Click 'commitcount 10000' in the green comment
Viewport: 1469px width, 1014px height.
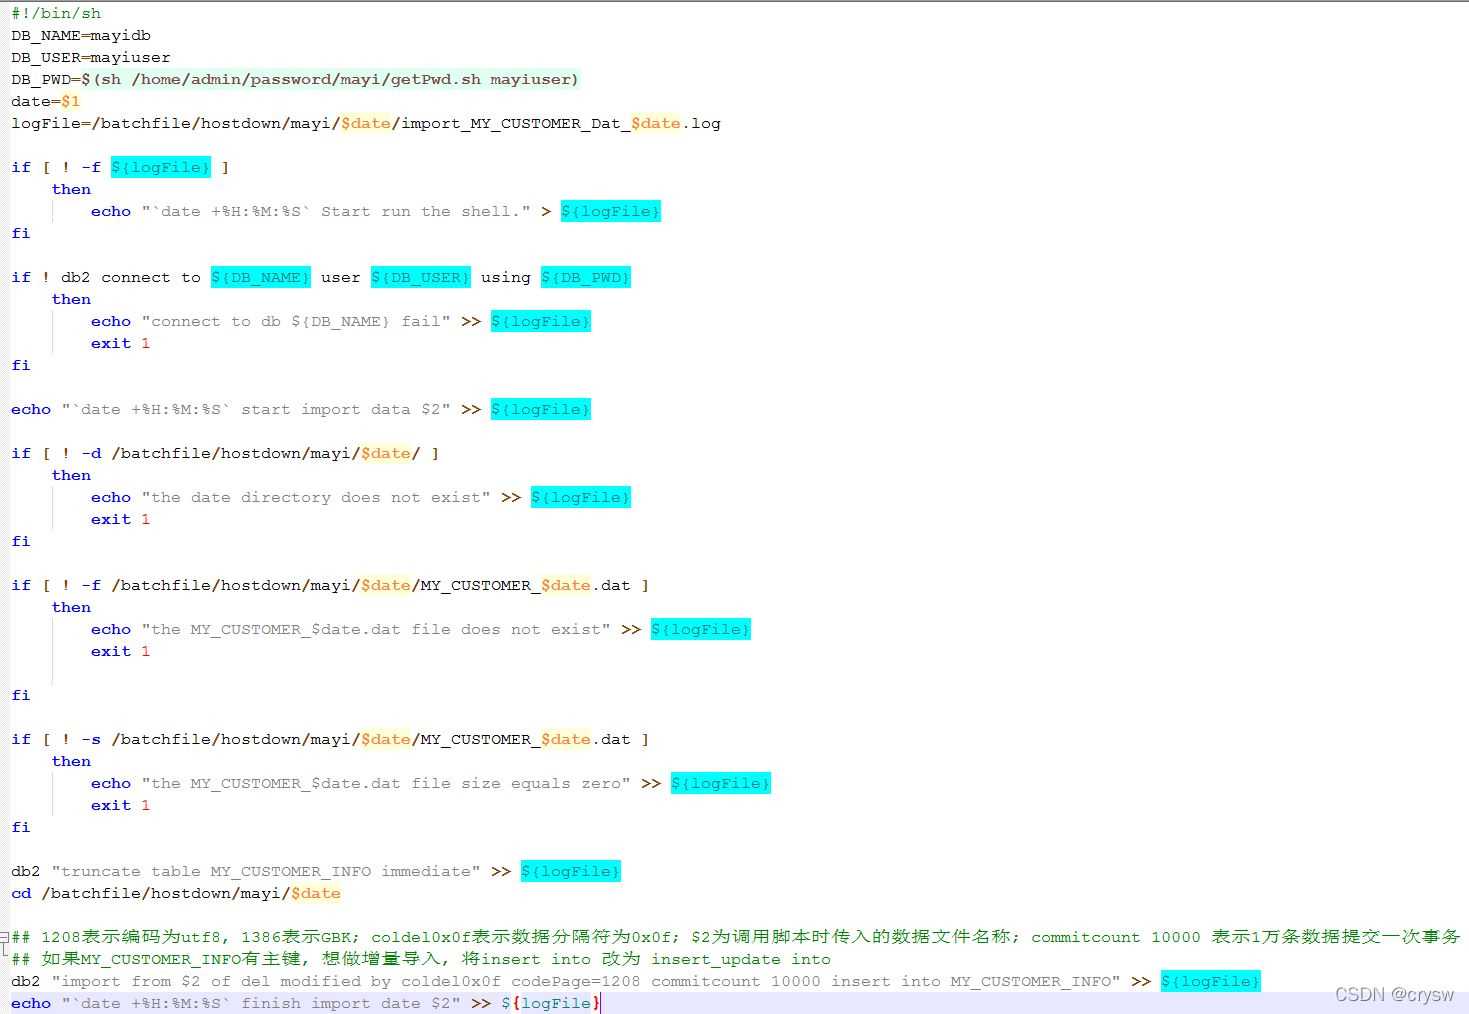pyautogui.click(x=1116, y=937)
